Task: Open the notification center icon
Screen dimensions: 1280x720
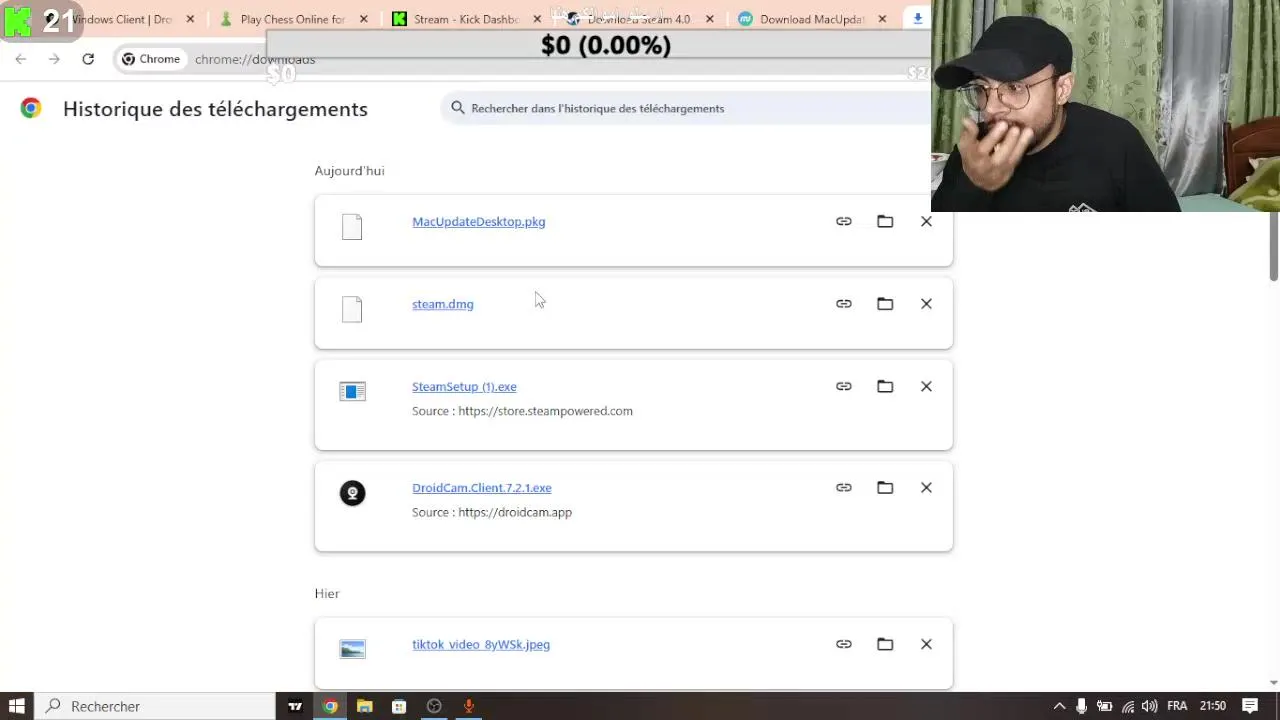Action: (x=1250, y=706)
